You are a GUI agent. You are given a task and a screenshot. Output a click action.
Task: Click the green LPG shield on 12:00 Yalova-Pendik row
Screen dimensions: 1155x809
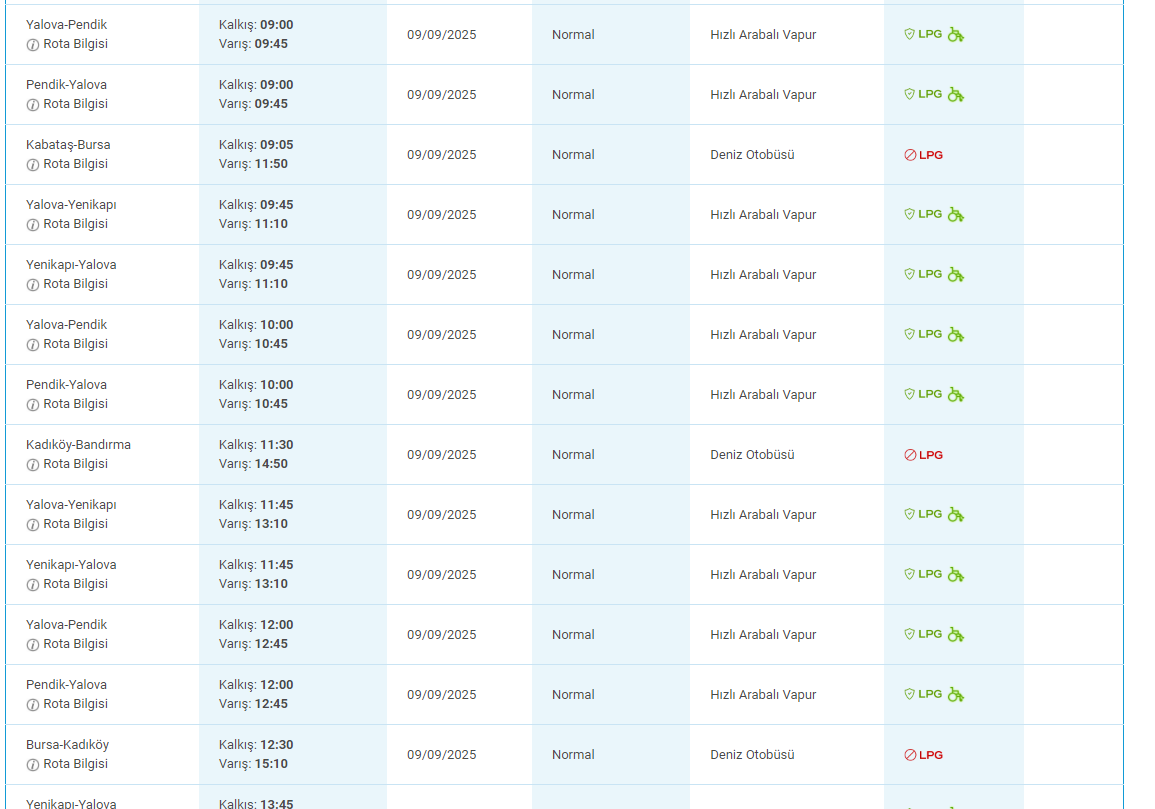coord(910,634)
